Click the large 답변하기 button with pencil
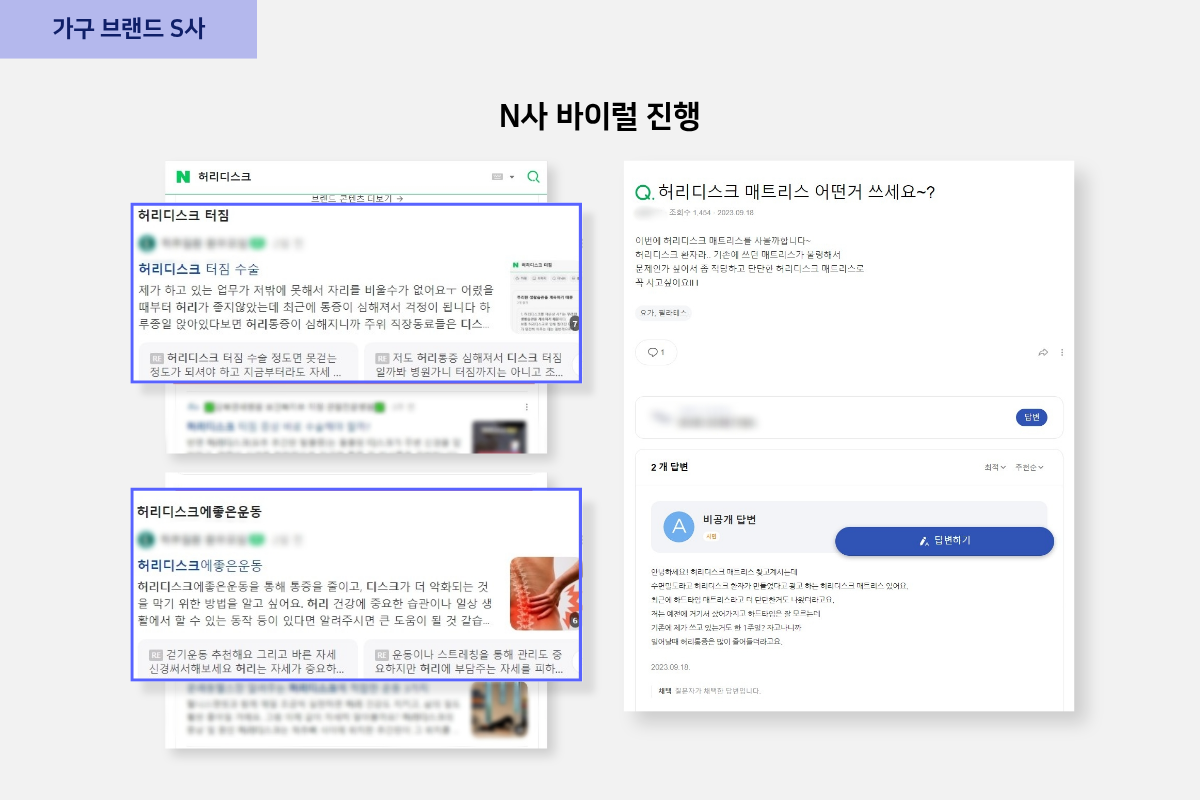Screen dimensions: 1200x800 [944, 540]
